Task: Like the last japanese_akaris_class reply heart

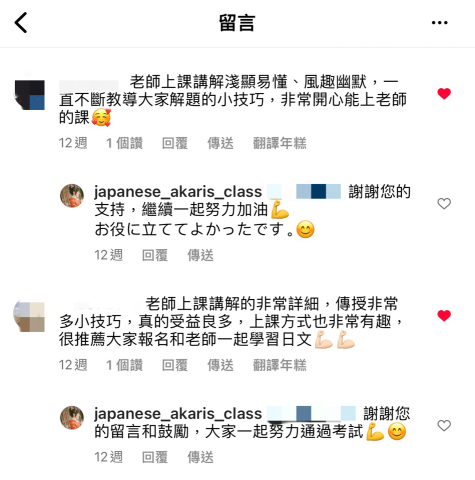Action: [x=444, y=425]
